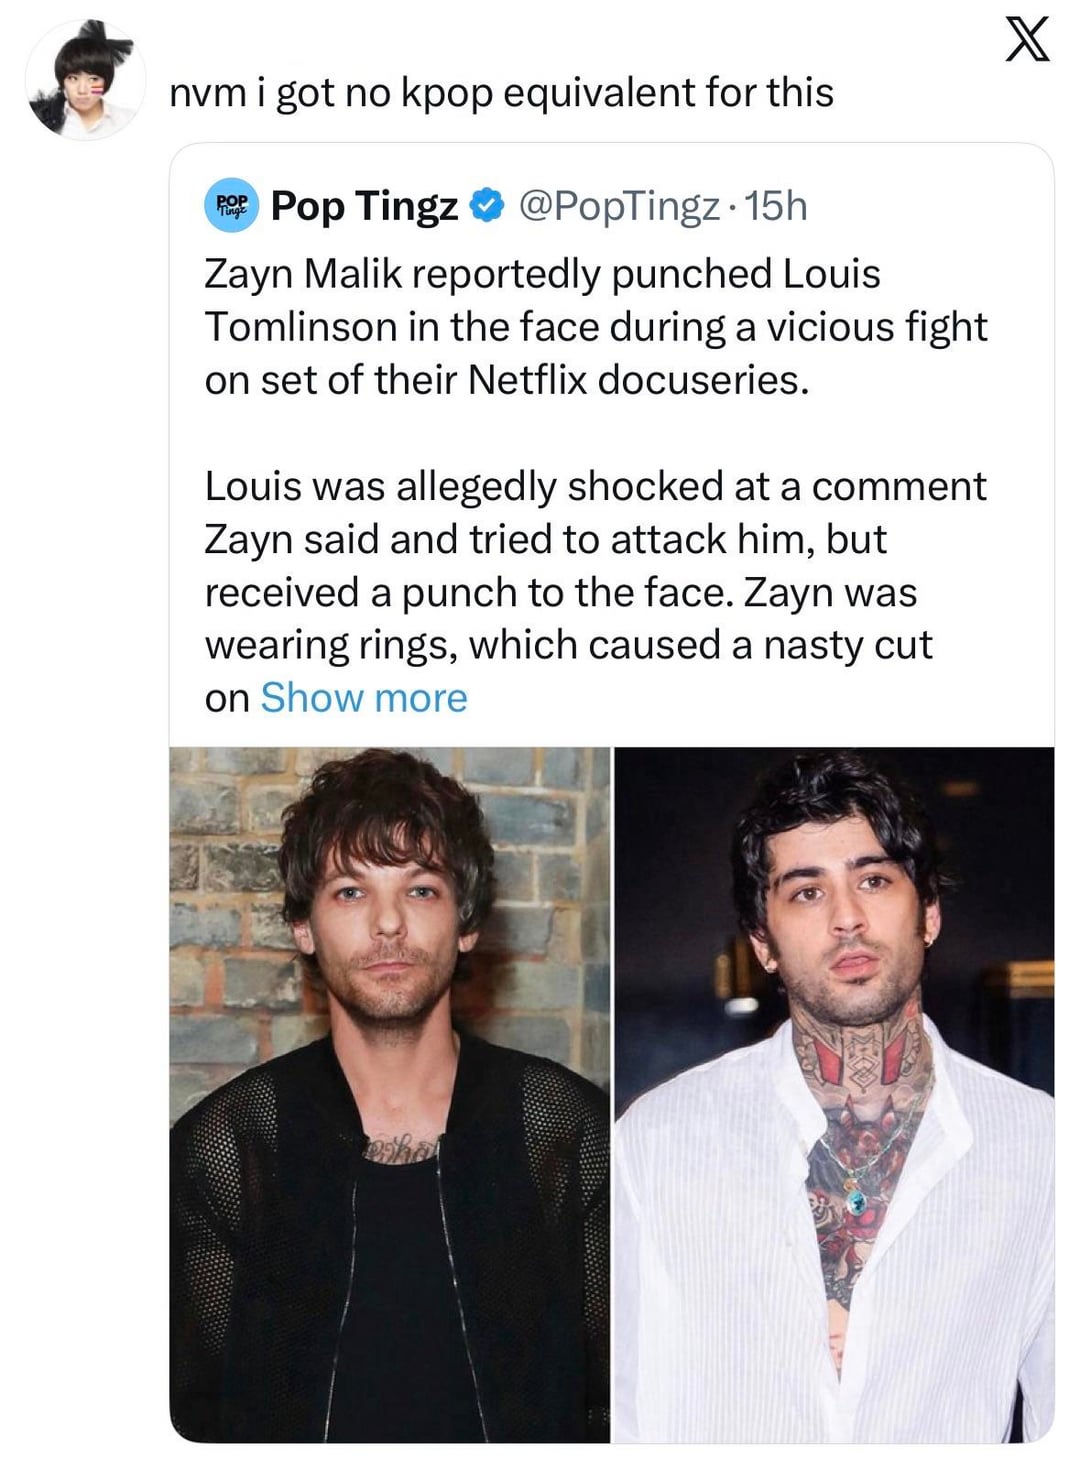Click the paragraph starting "Zayn Malik reportedly punched"
Viewport: 1080px width, 1458px height.
(x=596, y=327)
